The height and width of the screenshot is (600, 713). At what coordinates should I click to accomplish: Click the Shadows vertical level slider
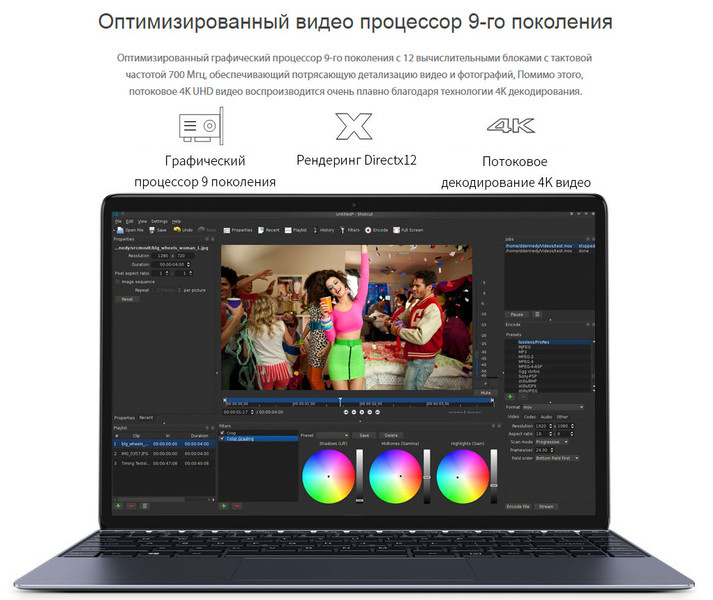coord(360,476)
